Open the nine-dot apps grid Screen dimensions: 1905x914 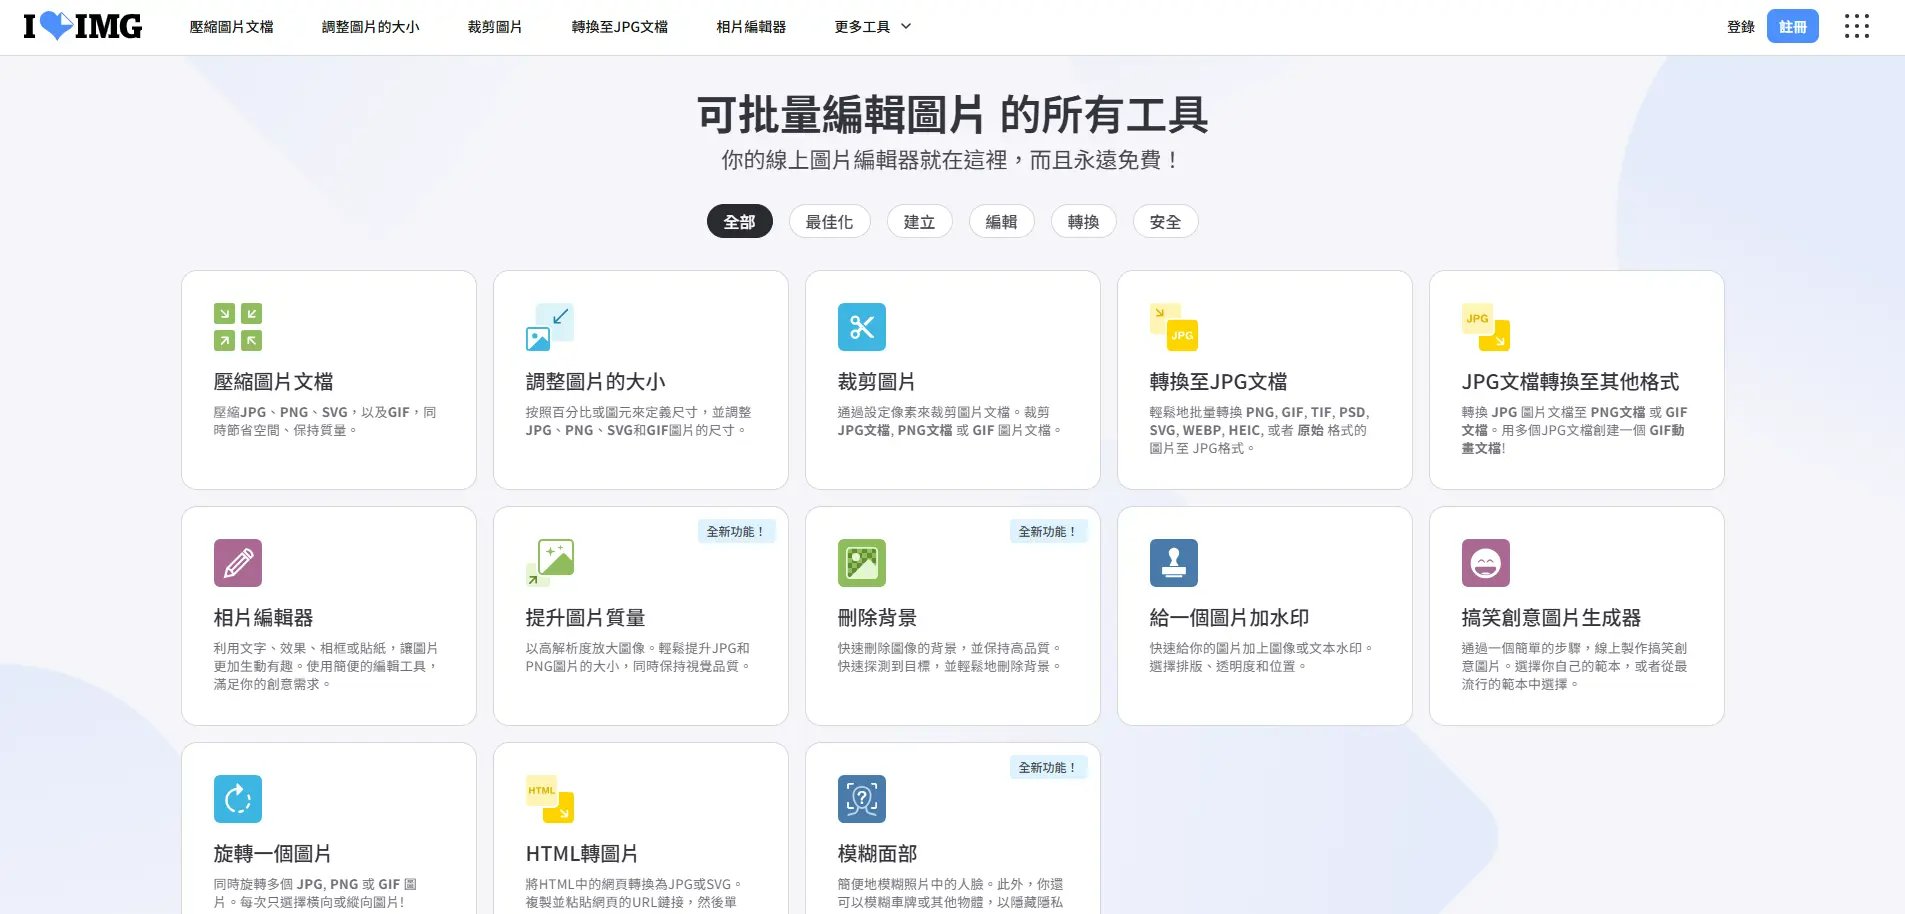[1858, 26]
